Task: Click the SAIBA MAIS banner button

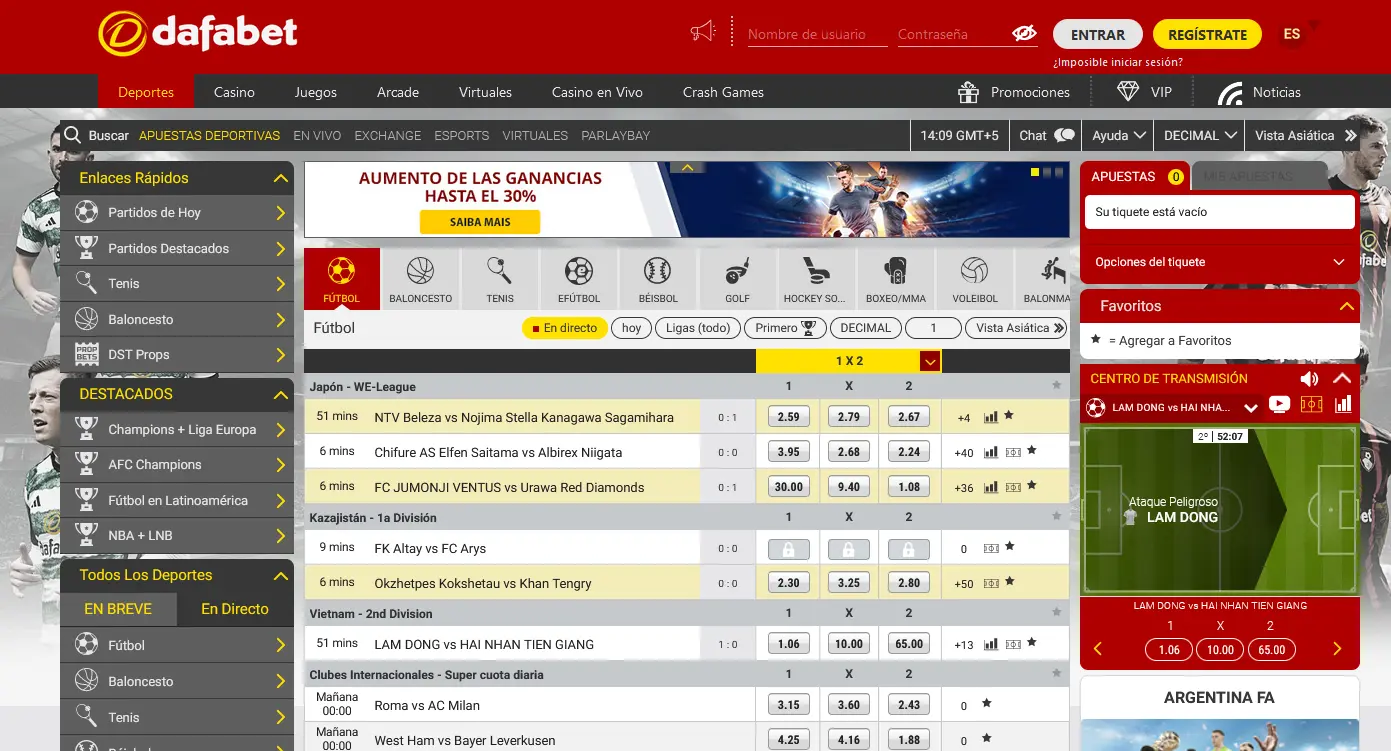Action: (x=480, y=222)
